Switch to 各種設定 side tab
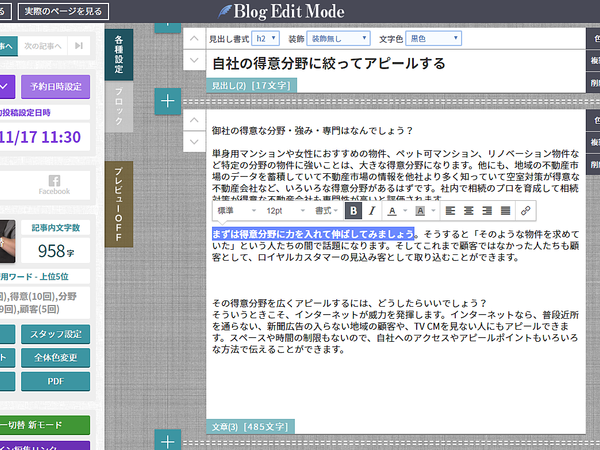 (119, 55)
